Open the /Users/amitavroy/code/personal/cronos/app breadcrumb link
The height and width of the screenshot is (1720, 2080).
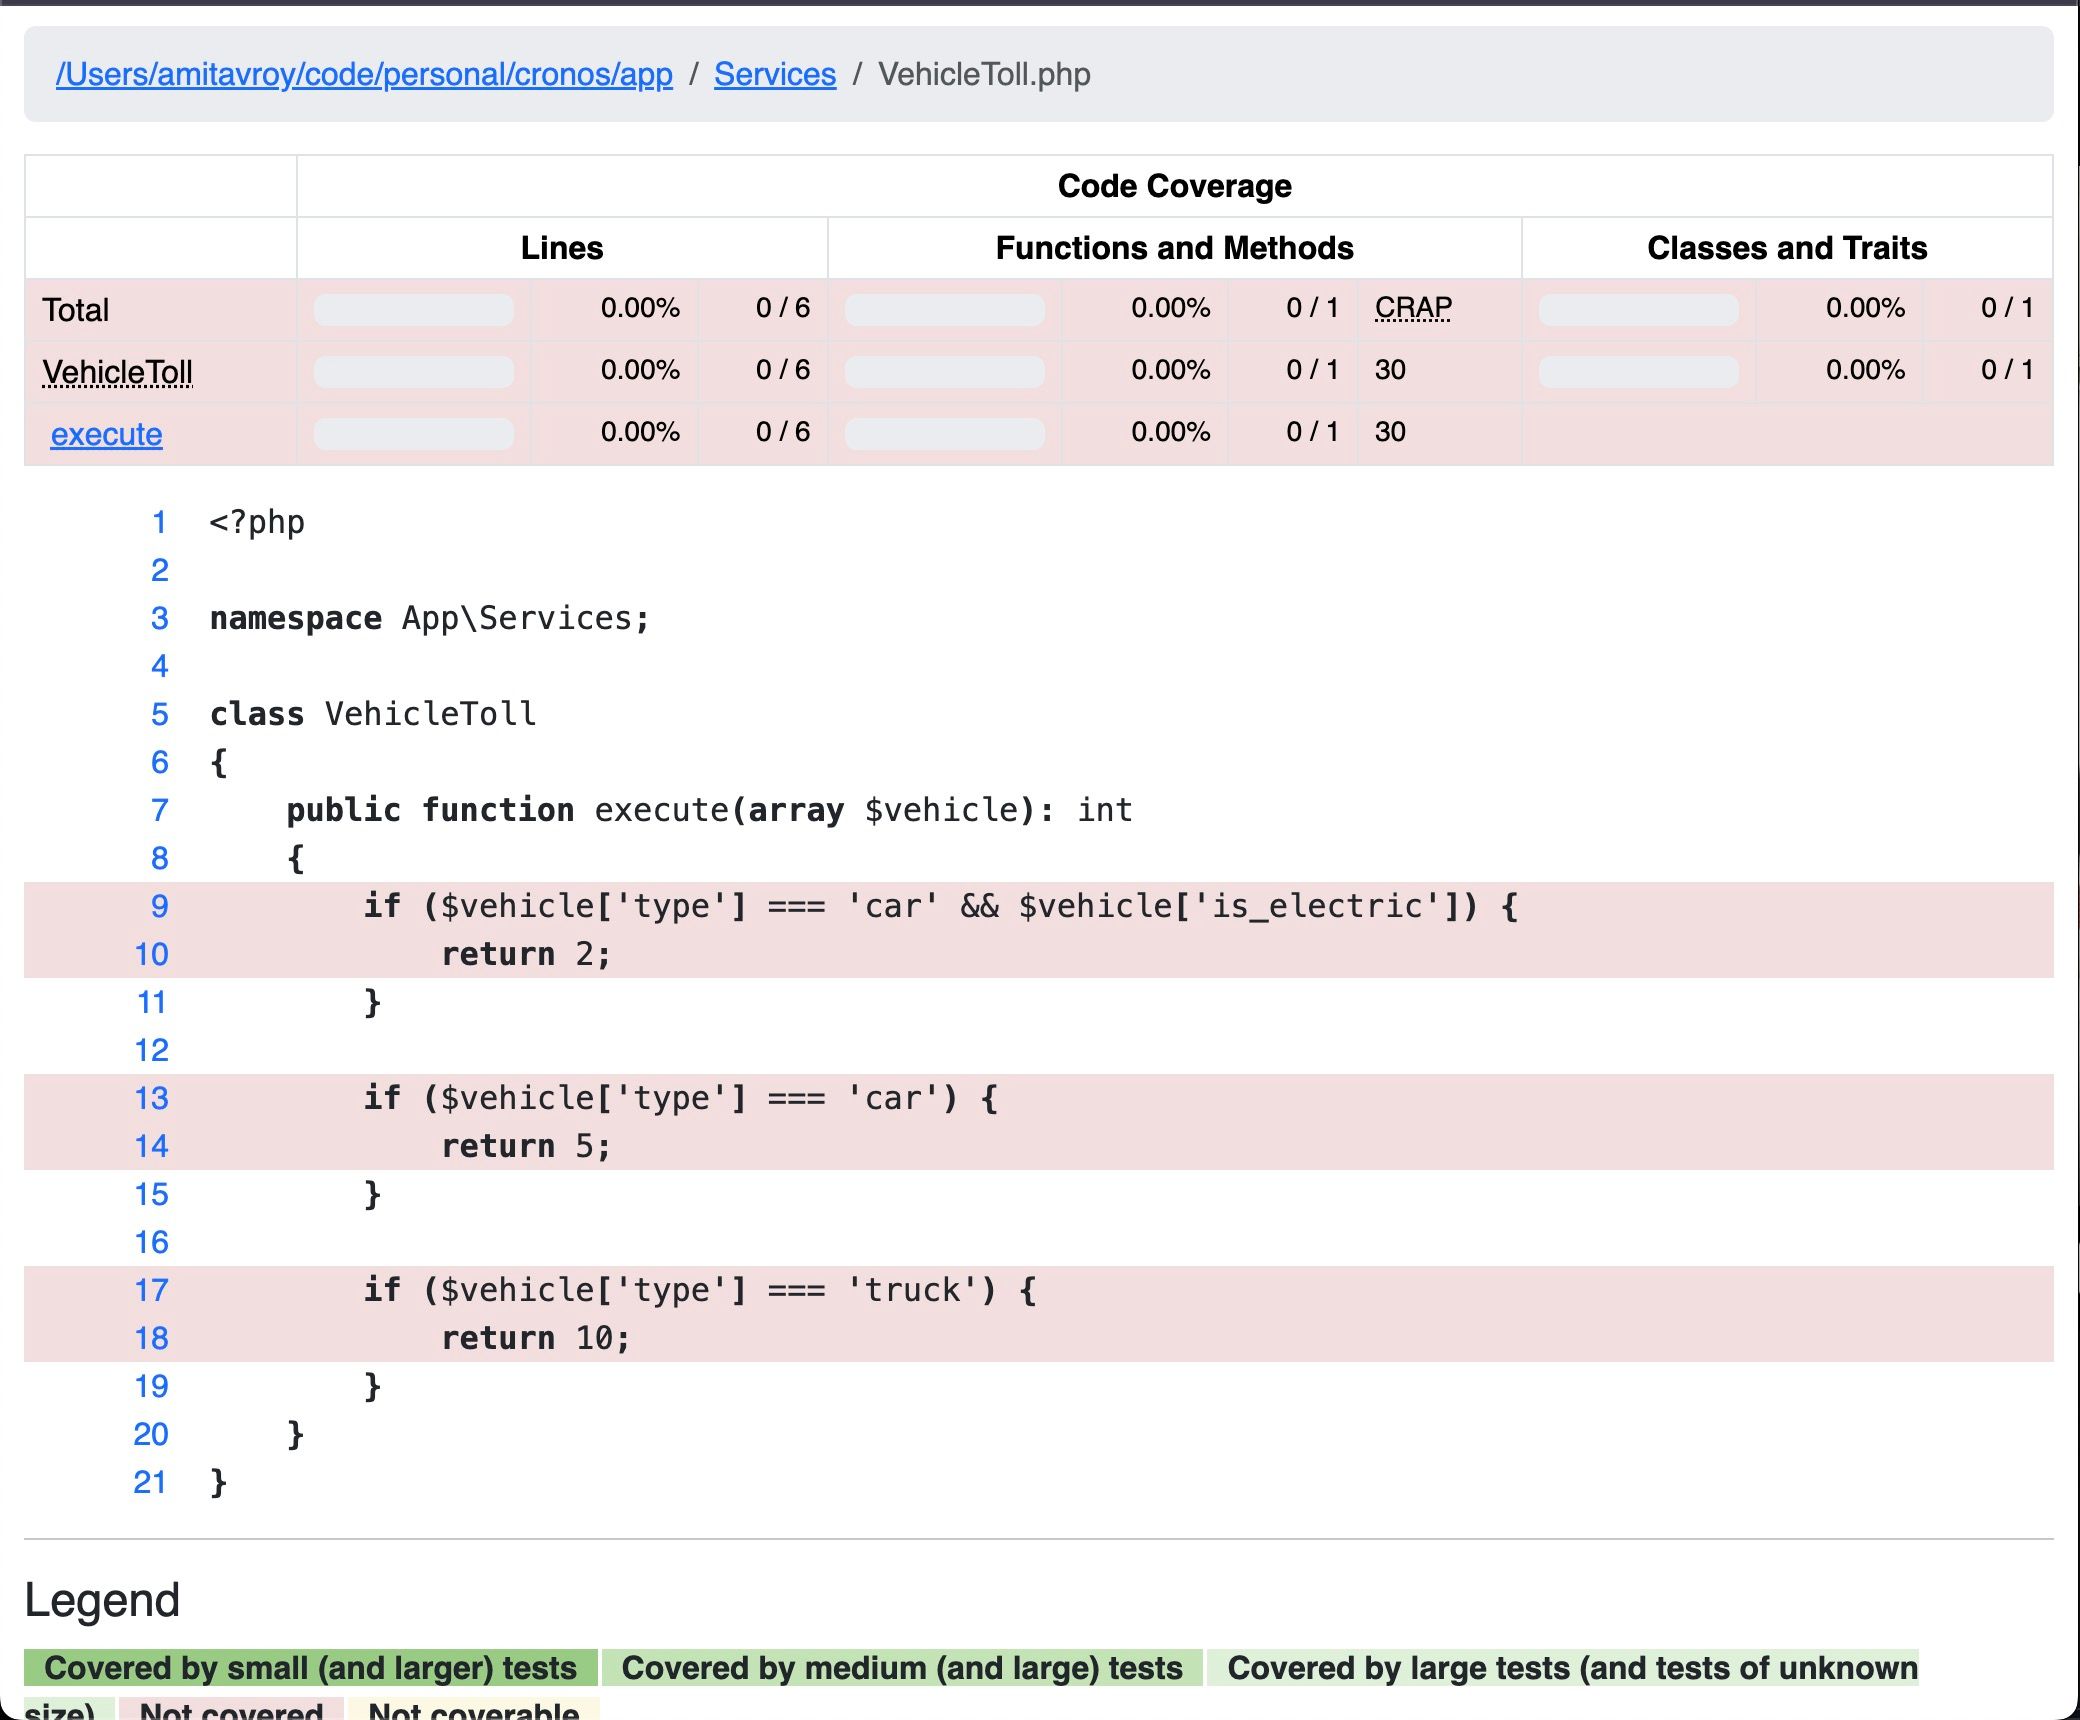[364, 74]
